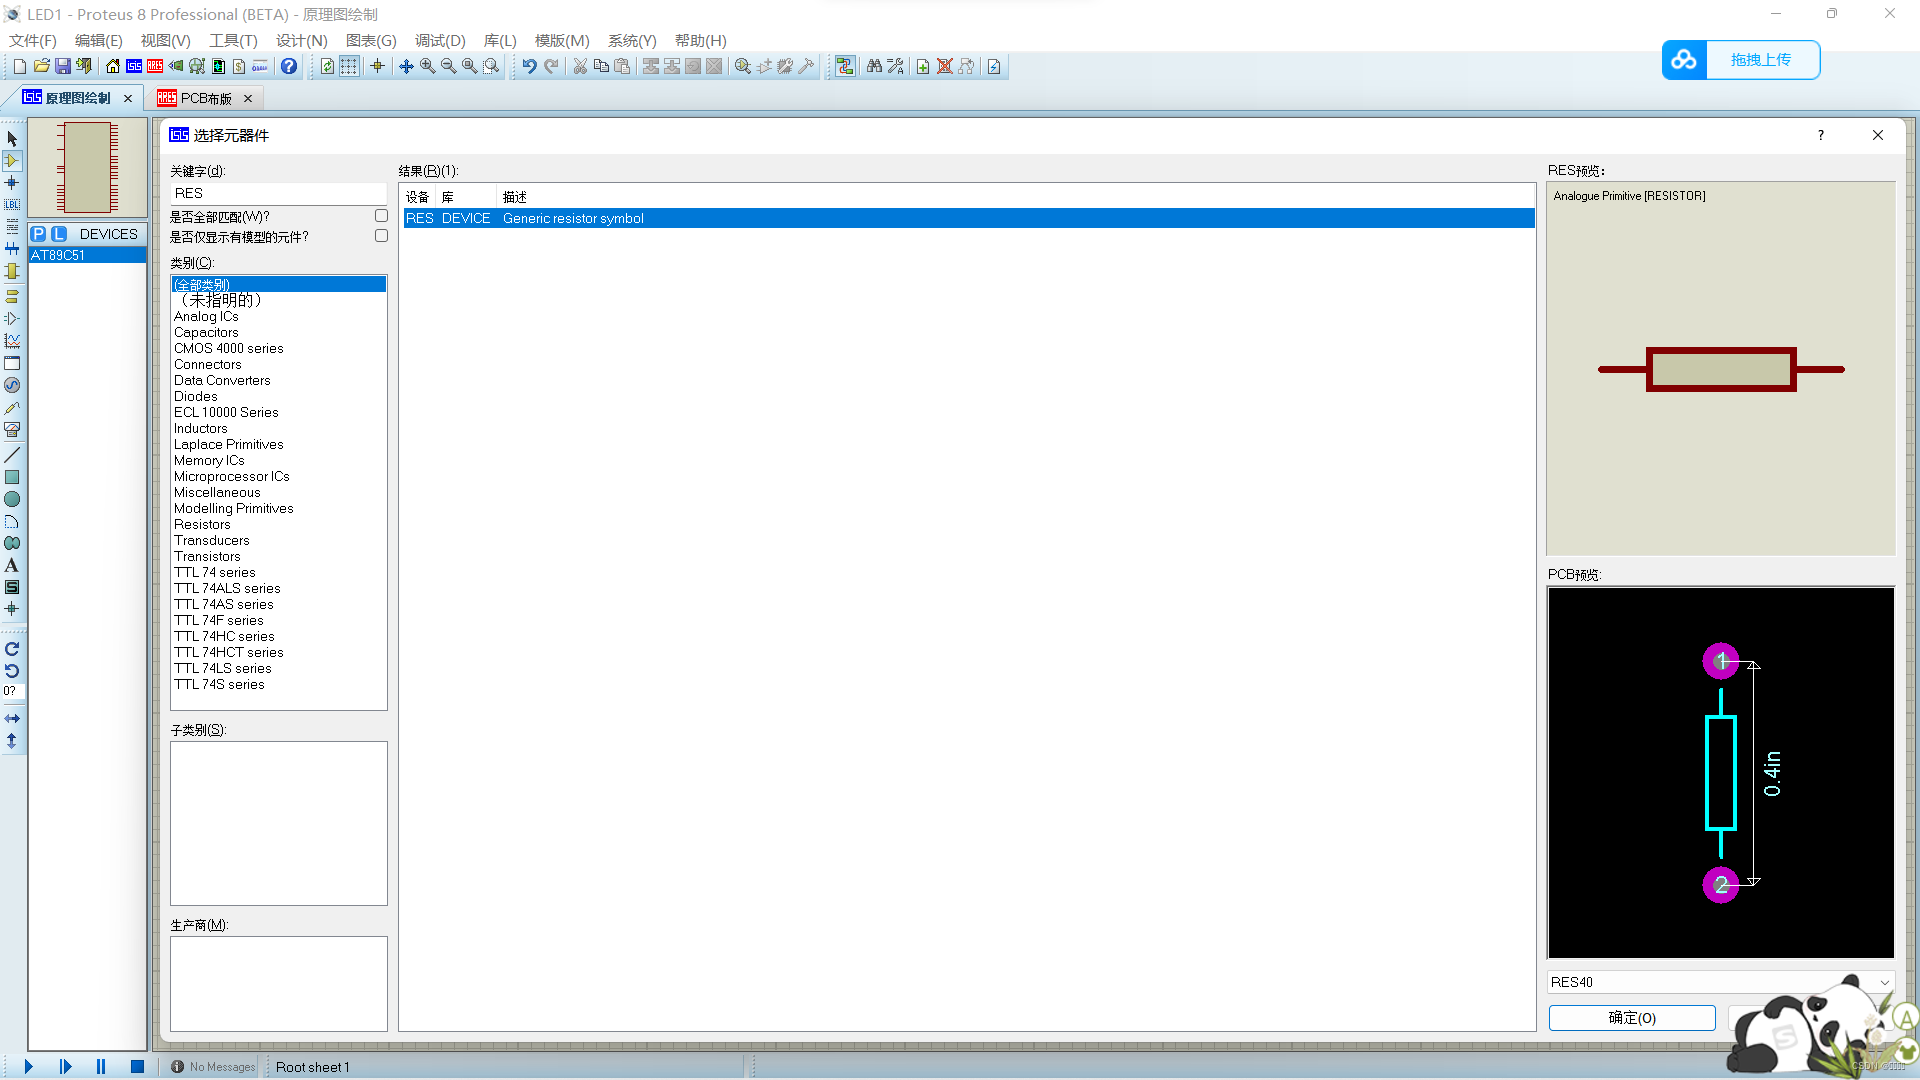Click the RES keywords input field
Screen dimensions: 1920x1080
pyautogui.click(x=278, y=193)
